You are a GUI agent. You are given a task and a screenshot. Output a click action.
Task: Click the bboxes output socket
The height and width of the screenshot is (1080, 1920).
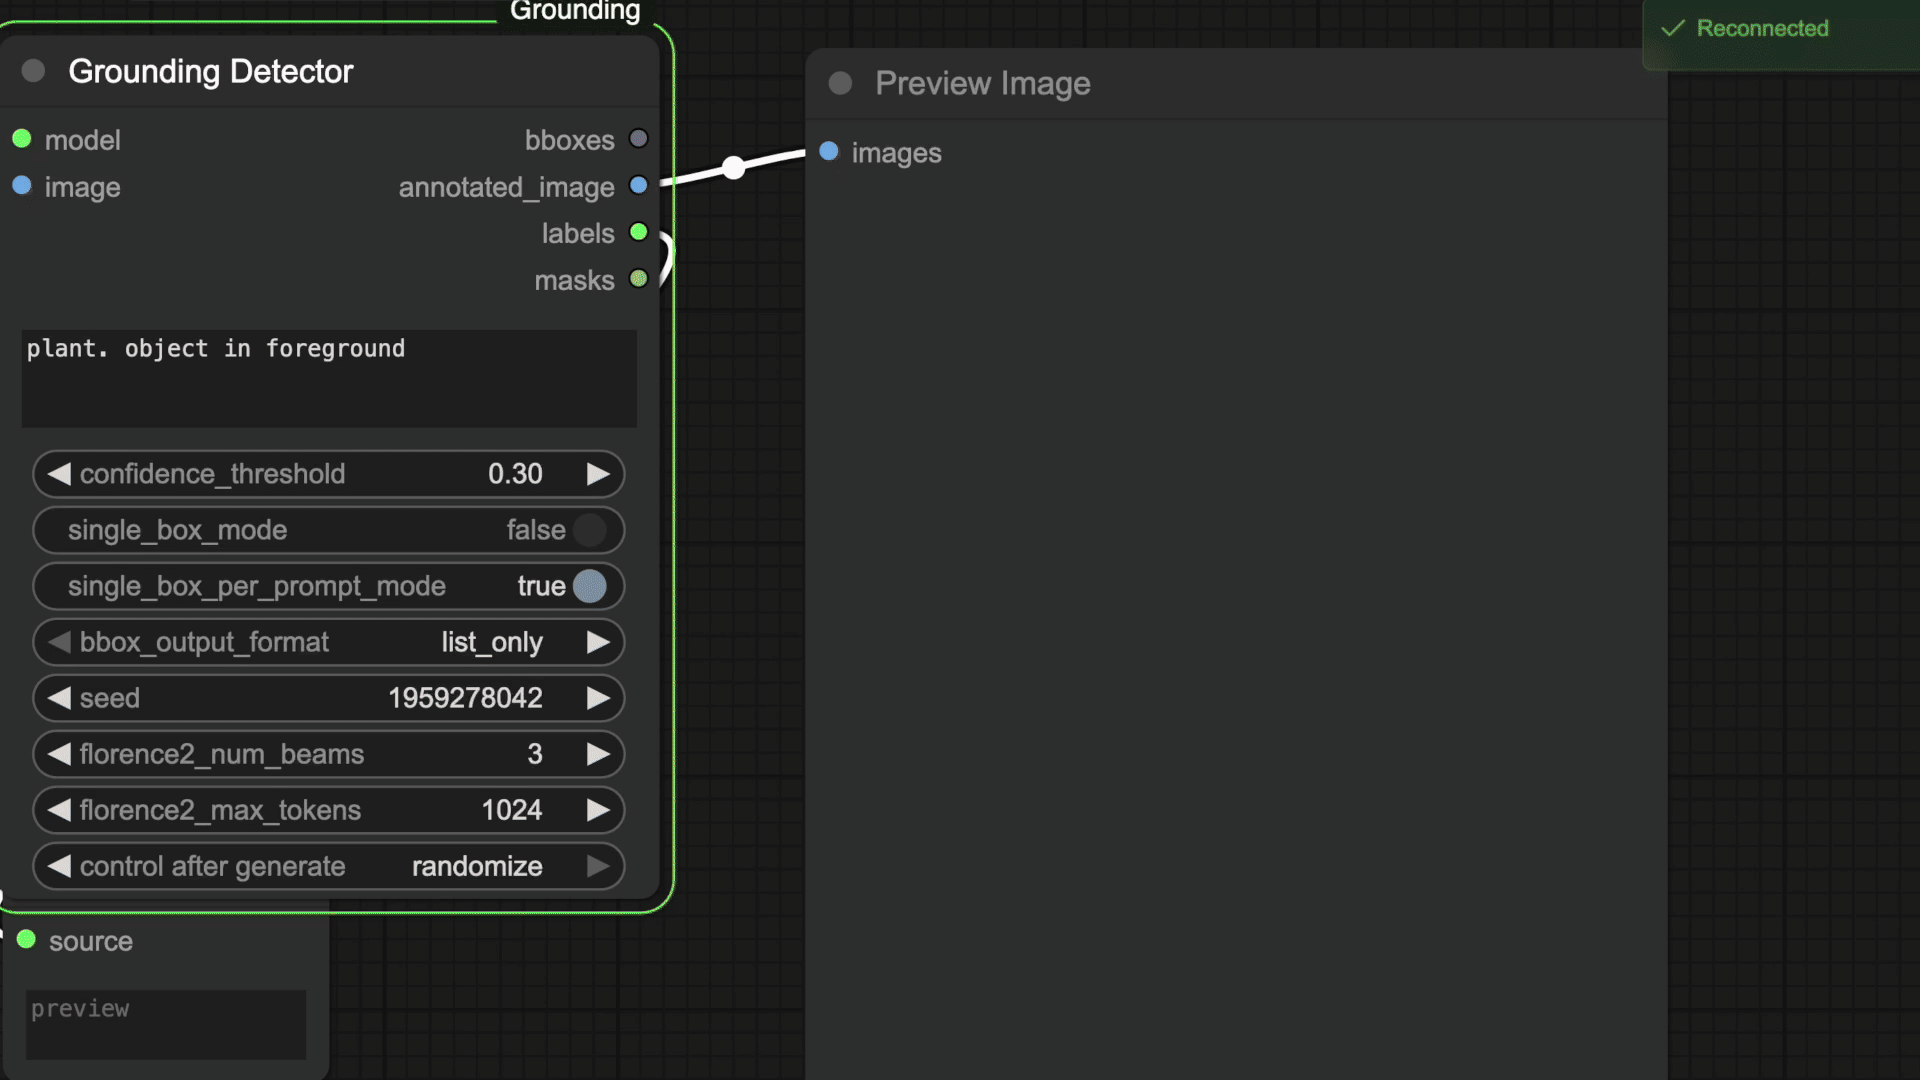click(638, 139)
